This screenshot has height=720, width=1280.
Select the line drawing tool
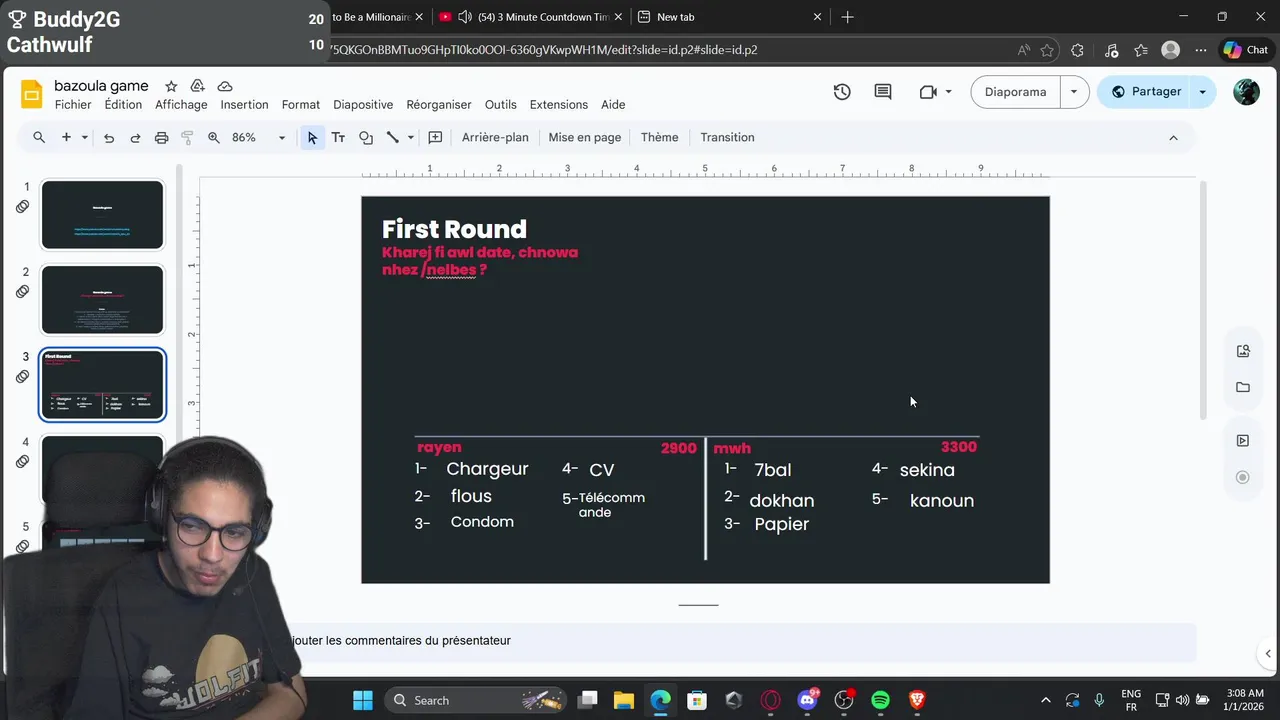coord(393,137)
